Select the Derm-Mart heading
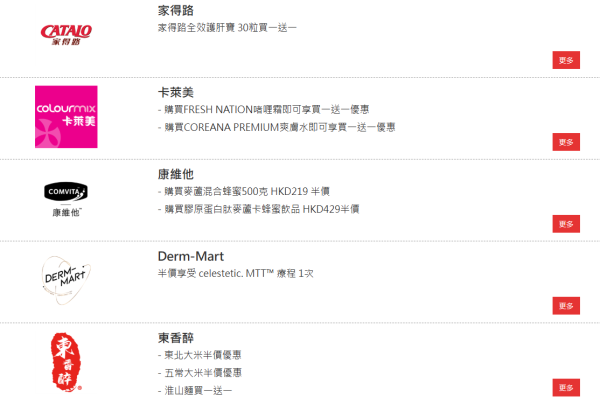 (191, 256)
